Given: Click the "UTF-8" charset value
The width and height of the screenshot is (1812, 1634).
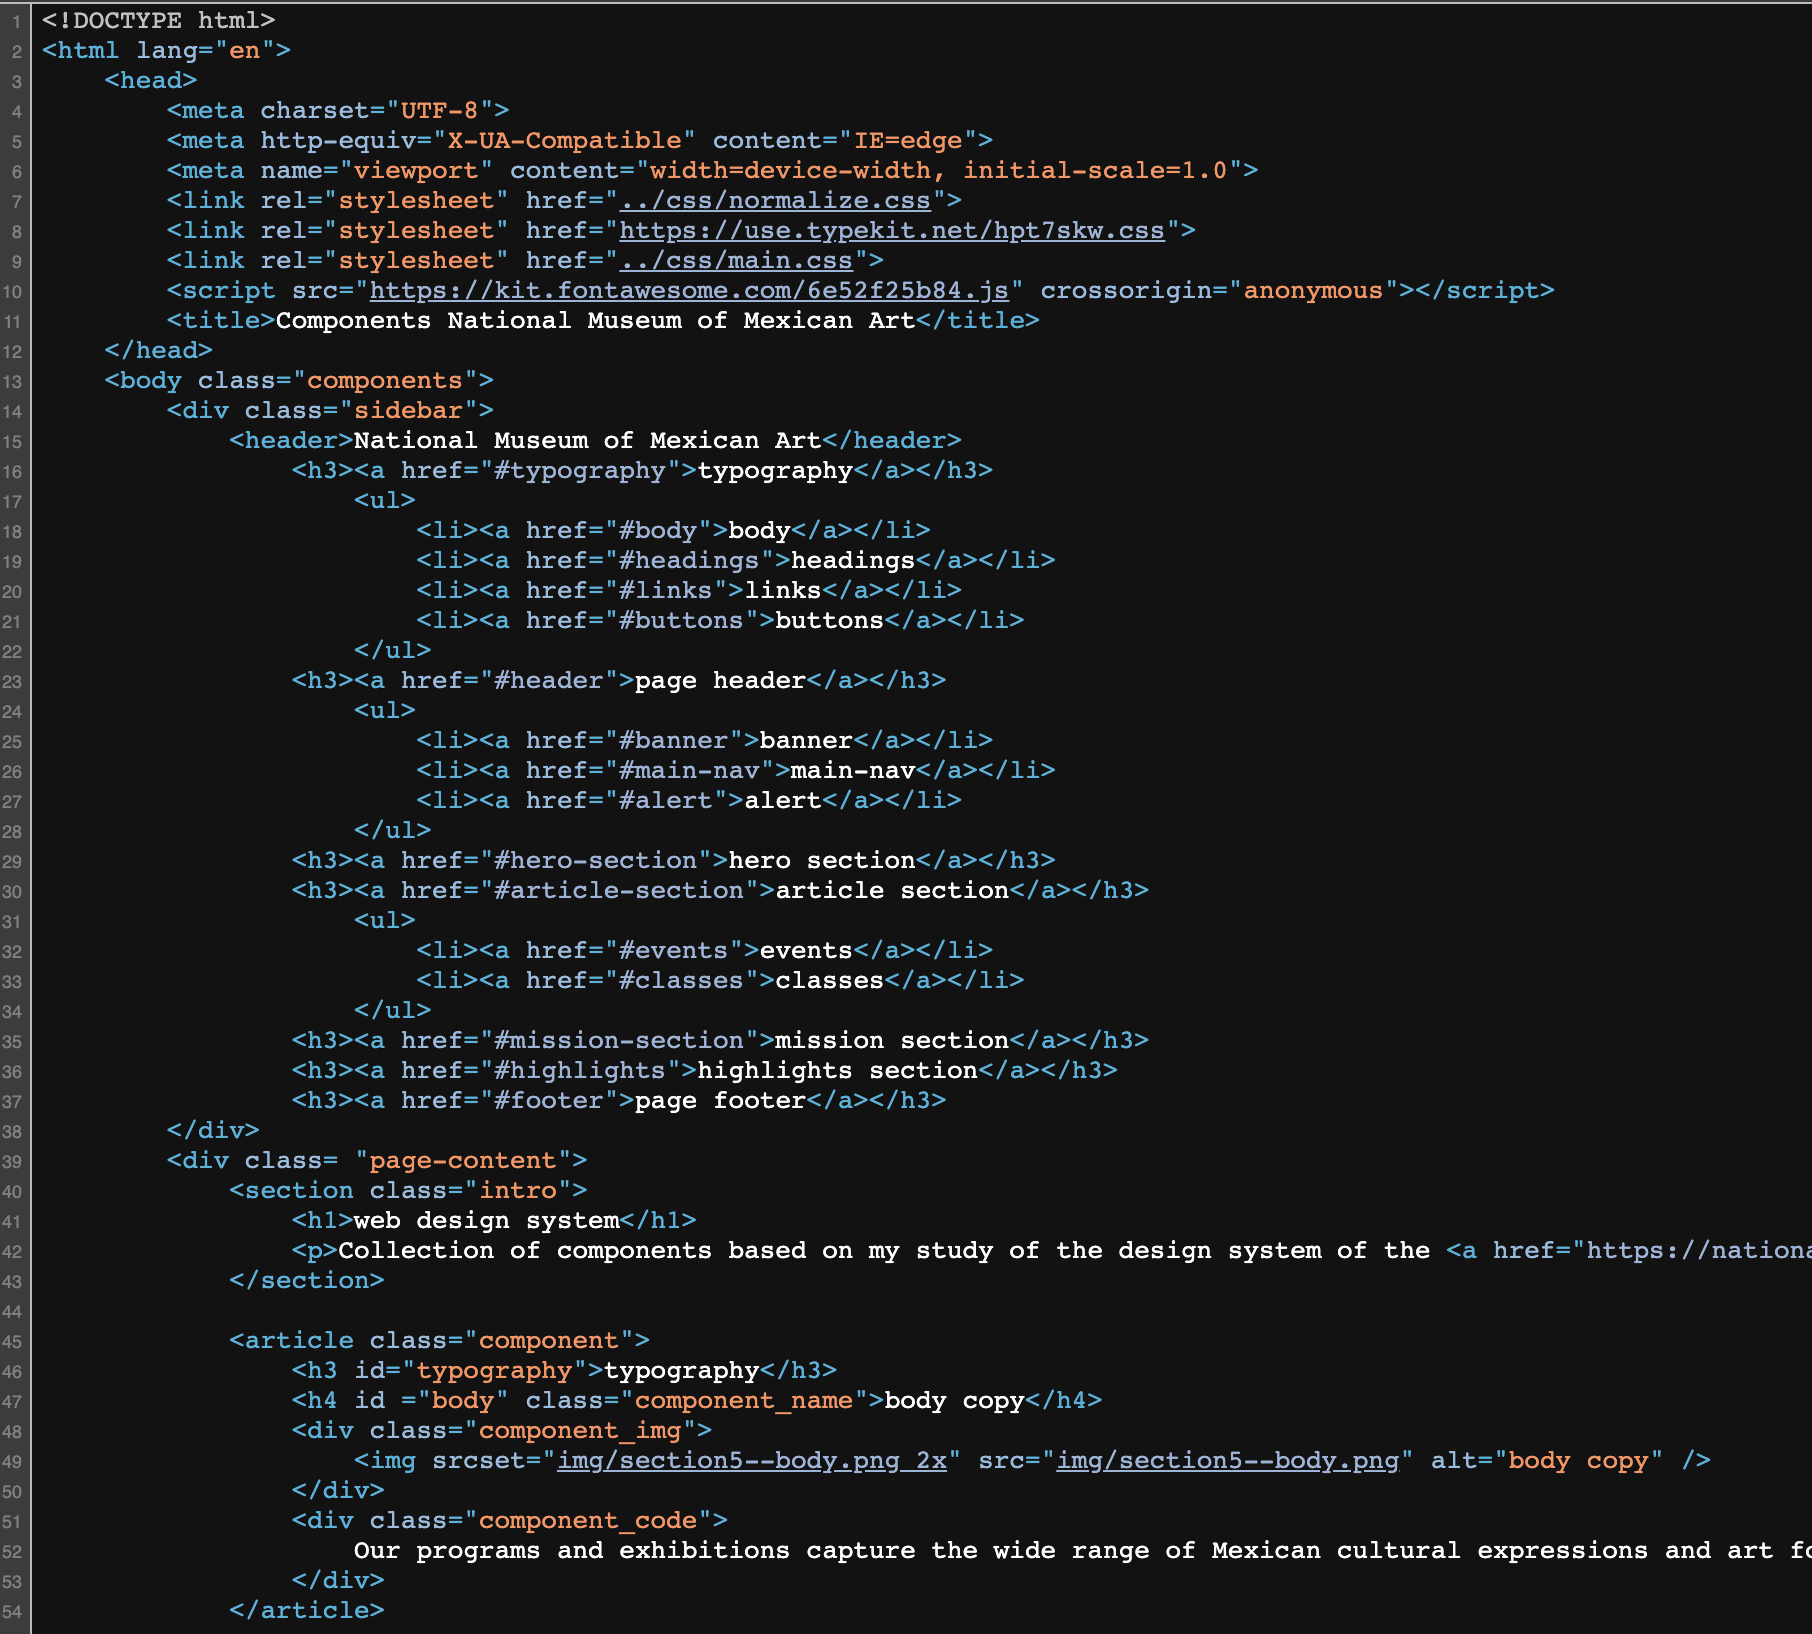Looking at the screenshot, I should pos(439,110).
